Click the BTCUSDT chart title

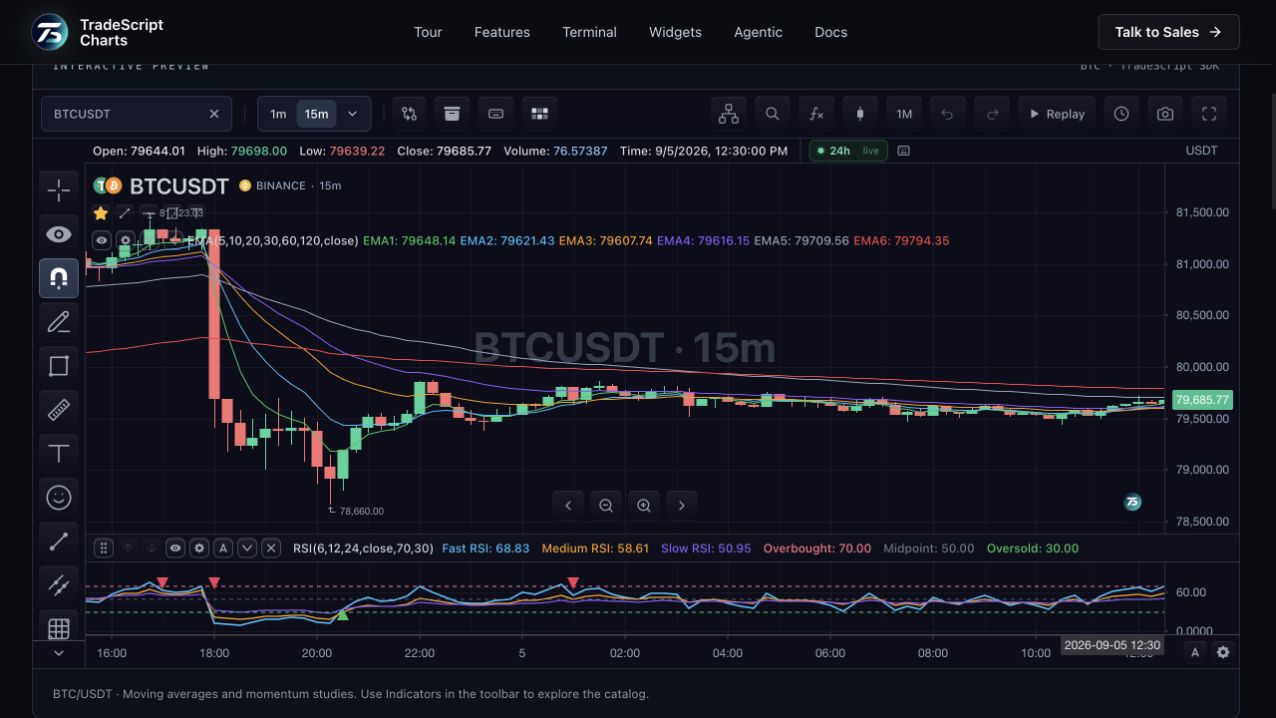click(179, 186)
